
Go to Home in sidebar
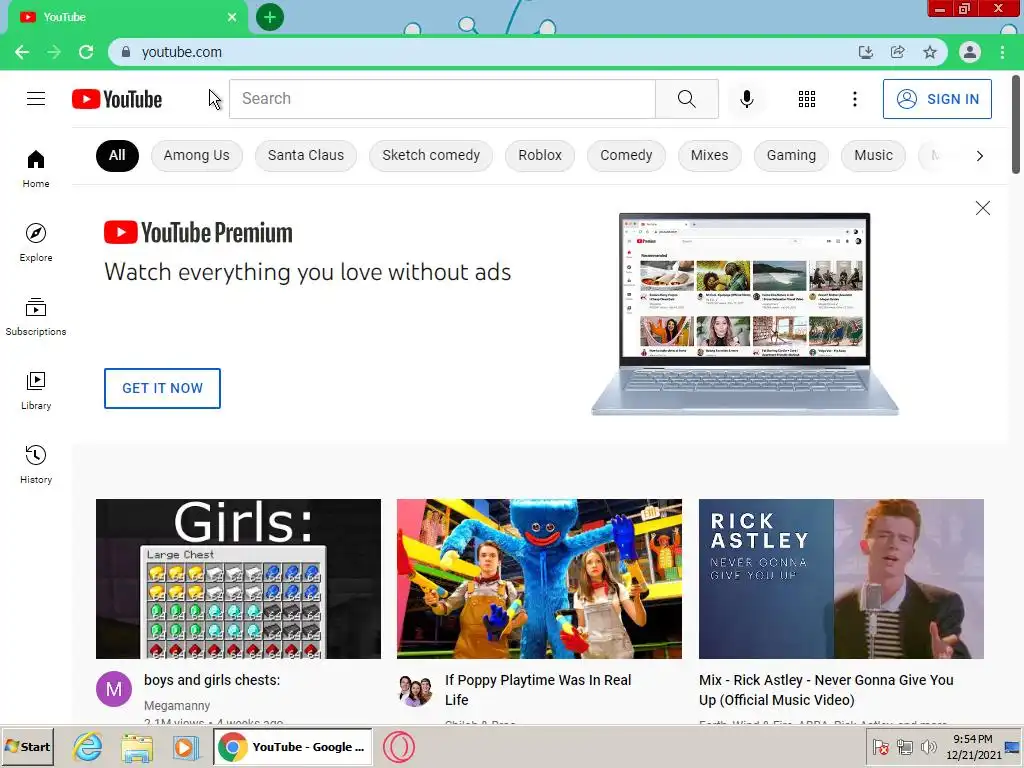tap(36, 168)
